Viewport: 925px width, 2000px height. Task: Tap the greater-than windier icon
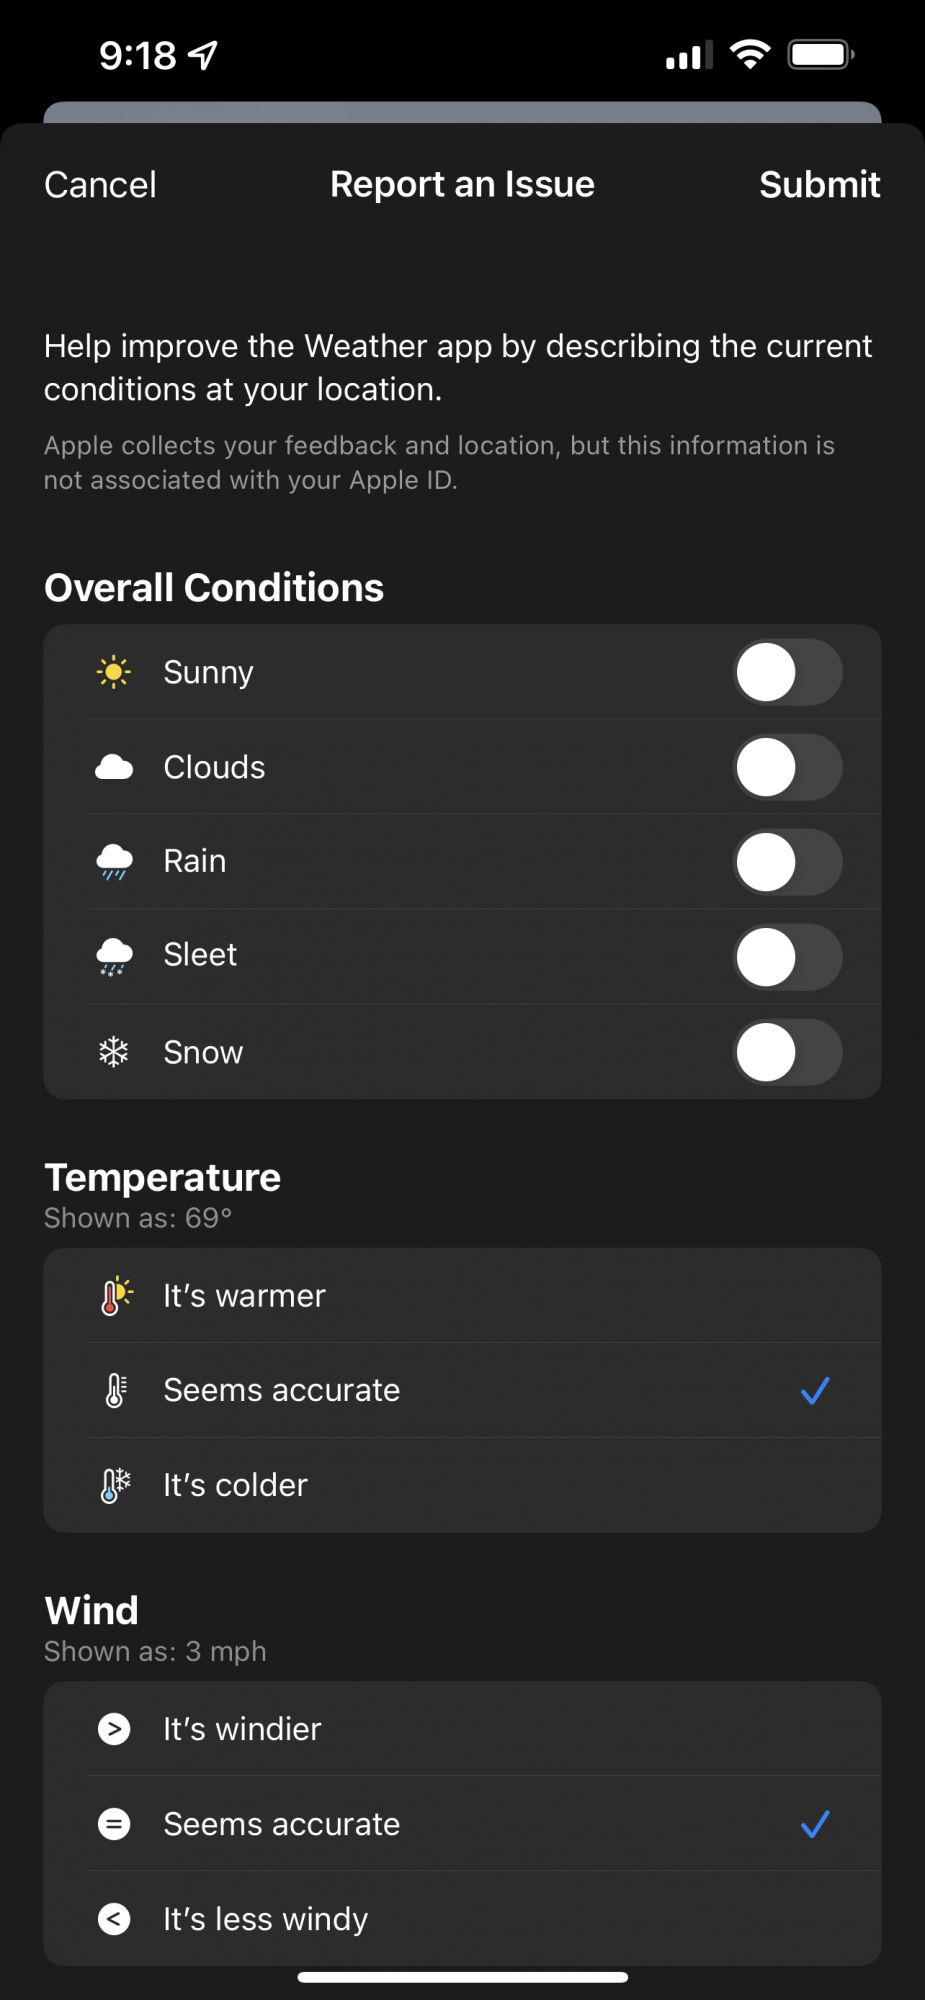click(x=114, y=1729)
